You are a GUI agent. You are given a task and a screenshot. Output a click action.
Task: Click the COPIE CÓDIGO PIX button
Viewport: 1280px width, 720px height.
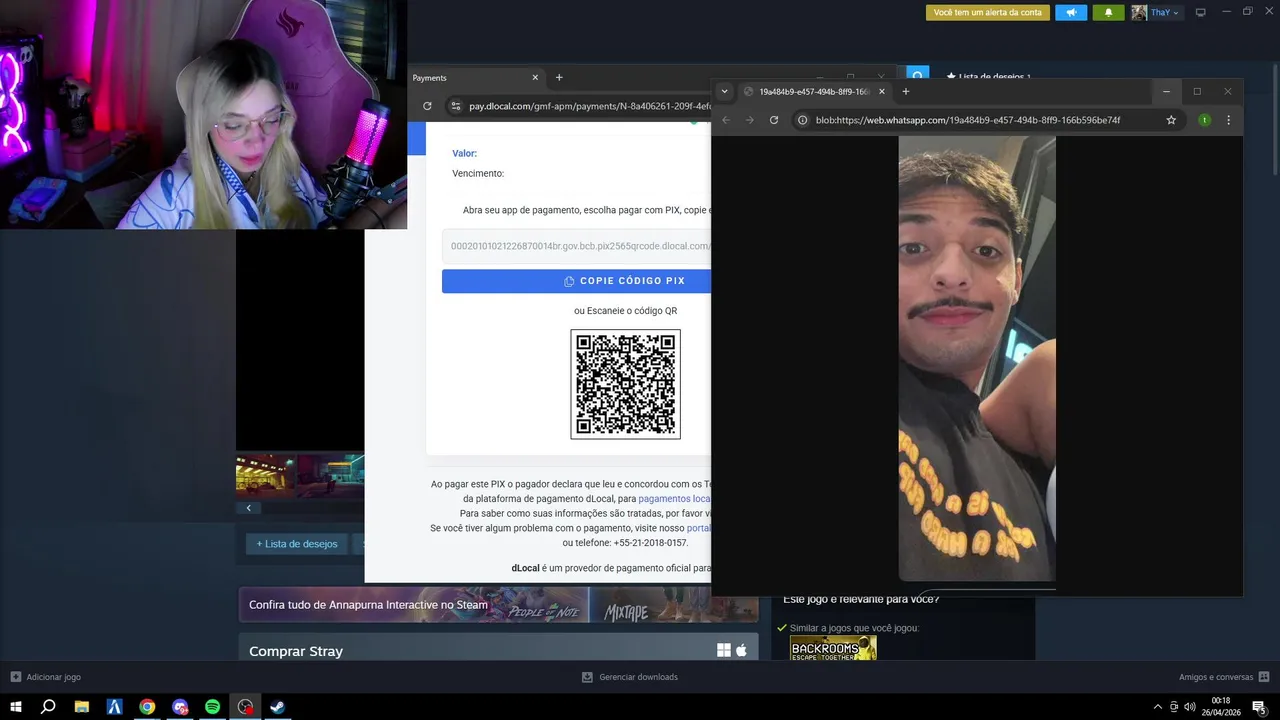point(577,281)
